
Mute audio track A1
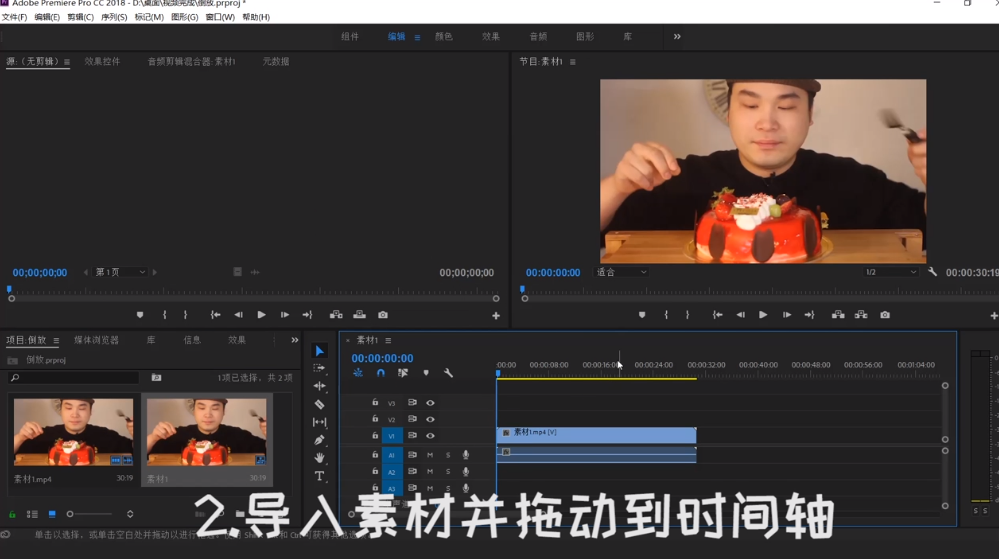point(430,455)
